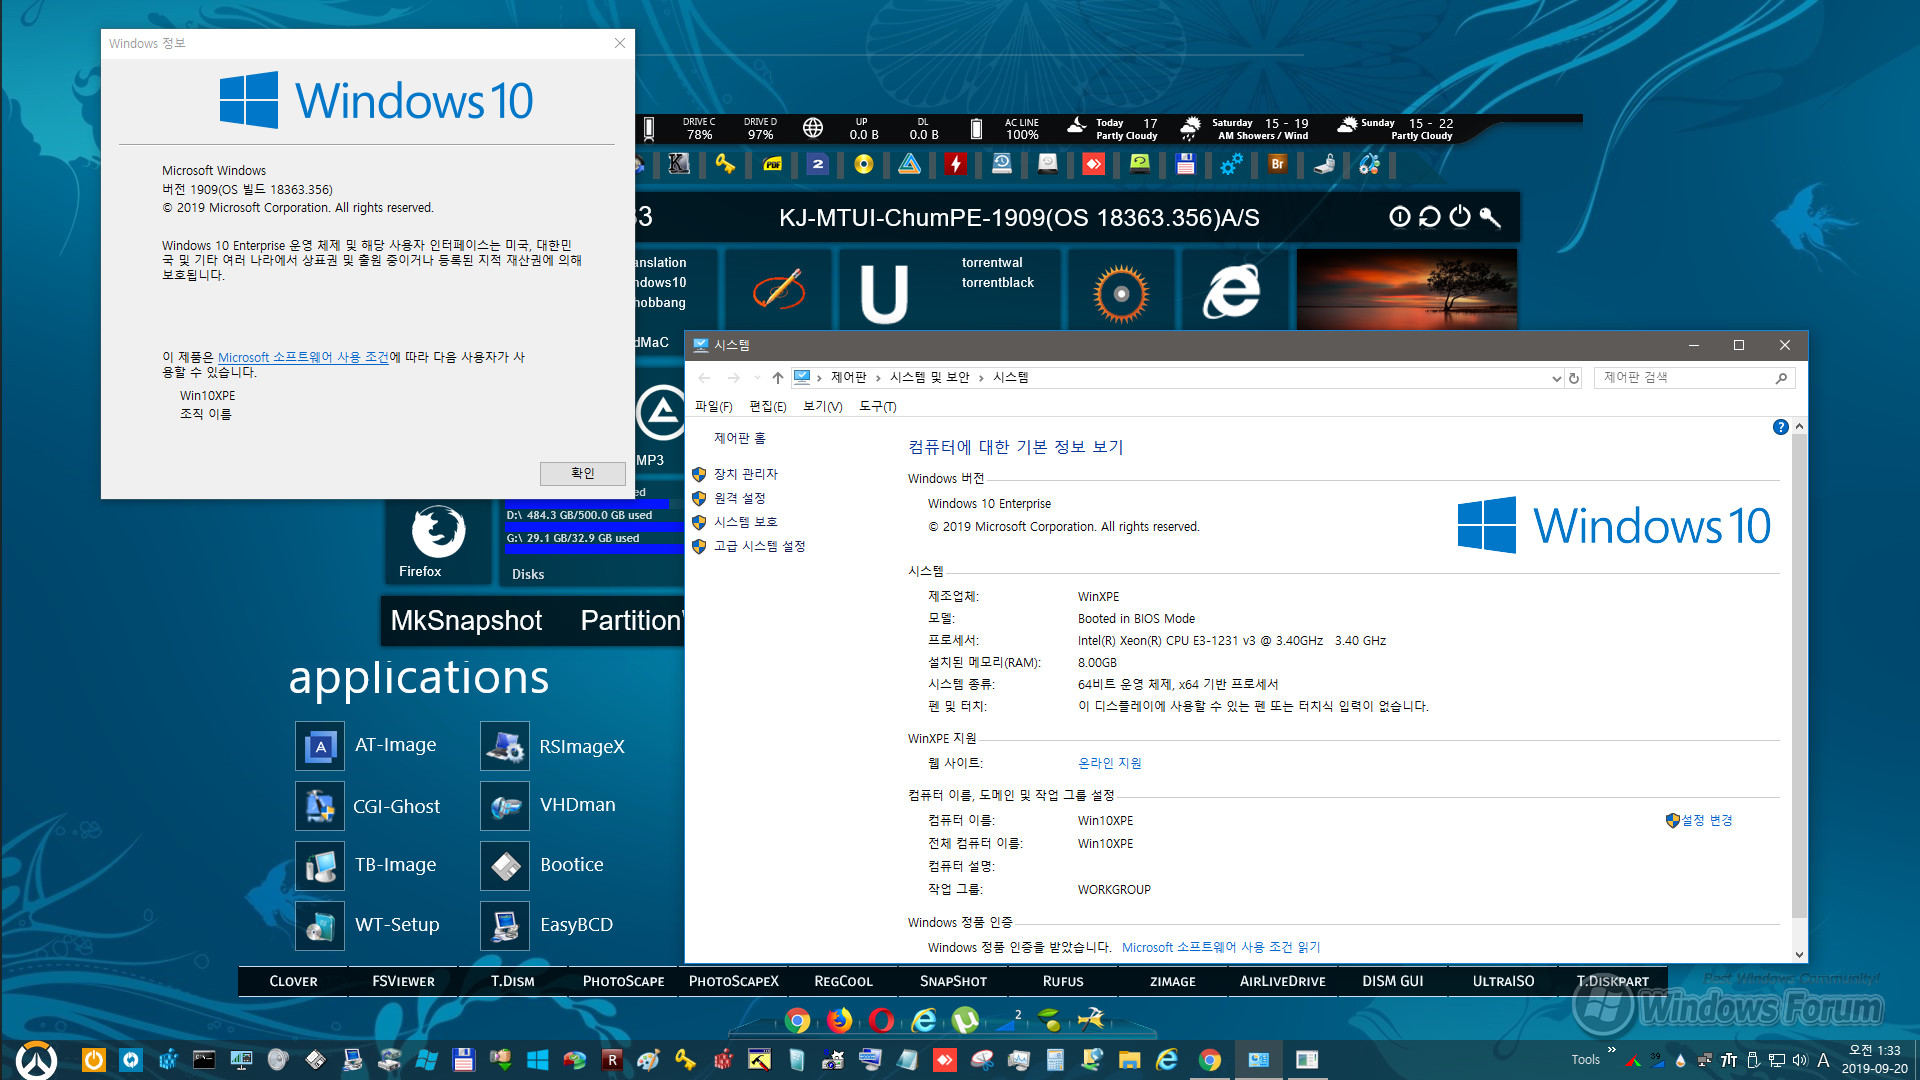The width and height of the screenshot is (1920, 1080).
Task: Launch the Internet Explorer tile
Action: (1233, 290)
